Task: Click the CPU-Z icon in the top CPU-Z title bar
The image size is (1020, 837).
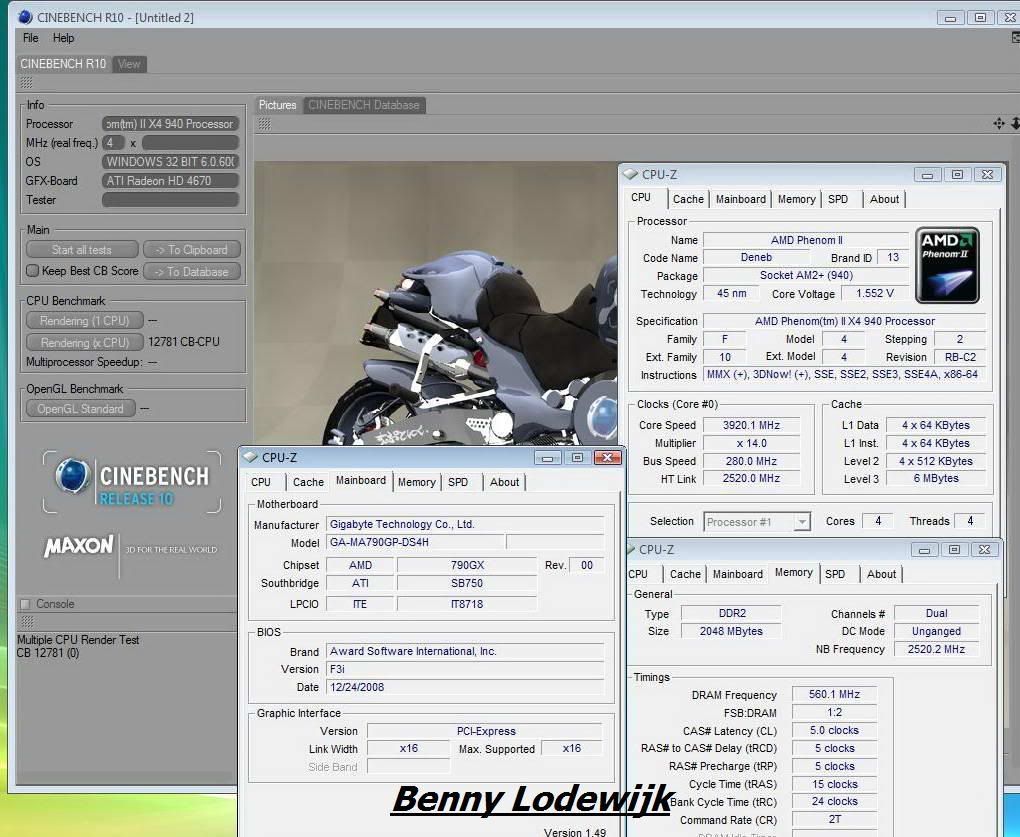Action: 630,174
